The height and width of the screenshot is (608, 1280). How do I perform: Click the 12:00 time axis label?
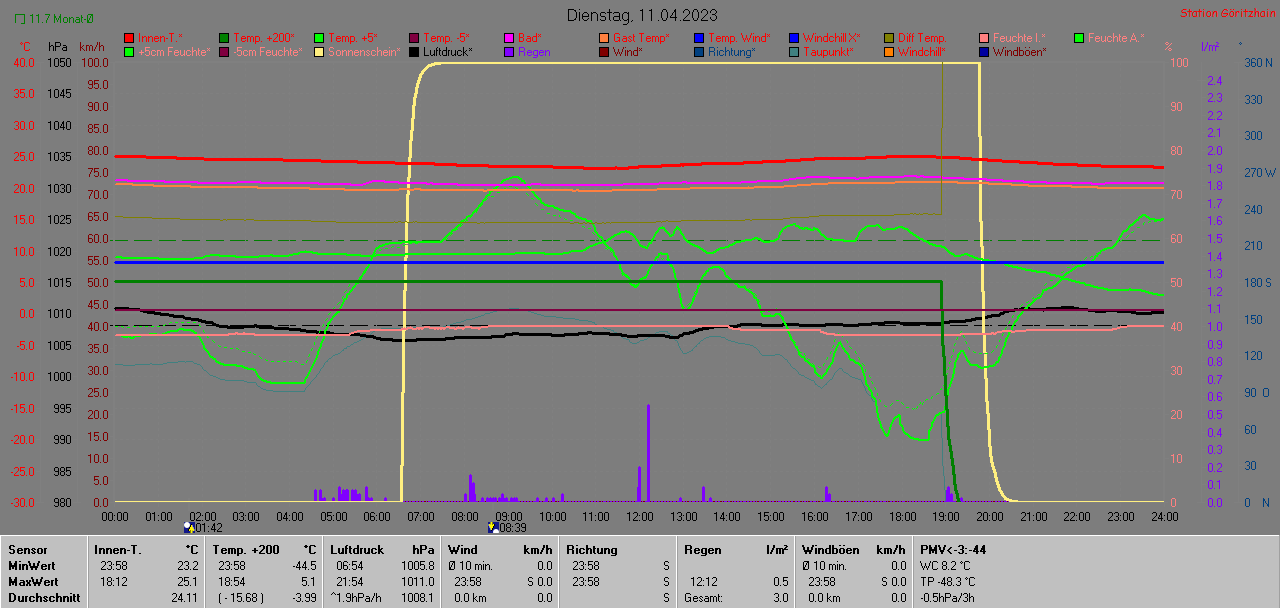point(639,516)
